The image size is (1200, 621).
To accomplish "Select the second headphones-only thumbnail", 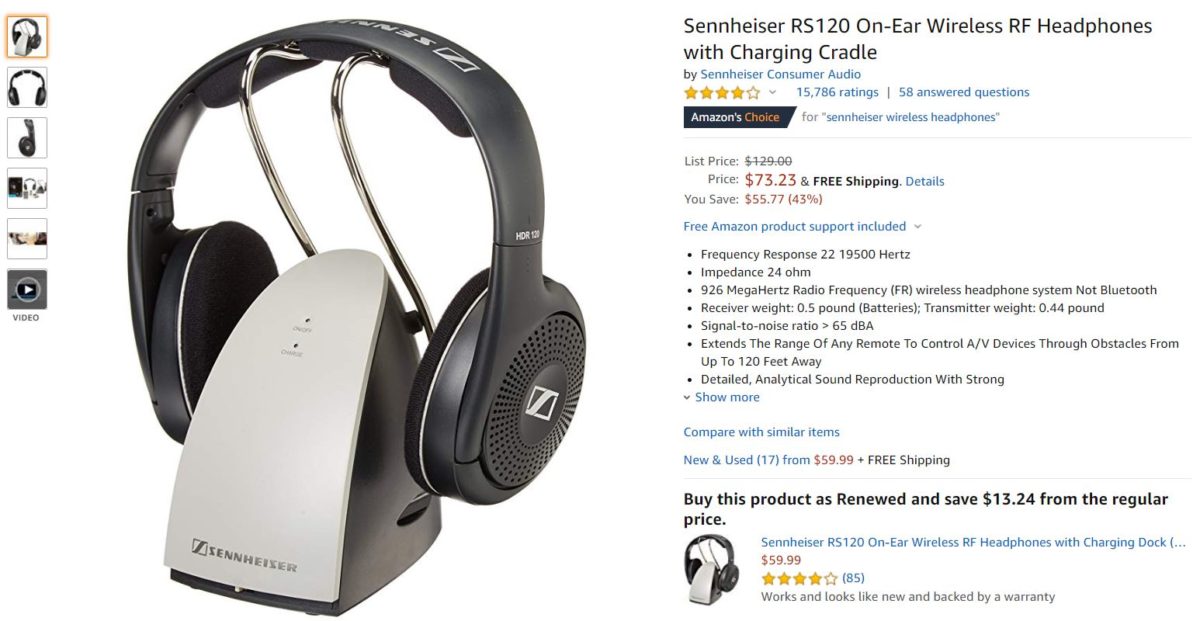I will tap(27, 87).
